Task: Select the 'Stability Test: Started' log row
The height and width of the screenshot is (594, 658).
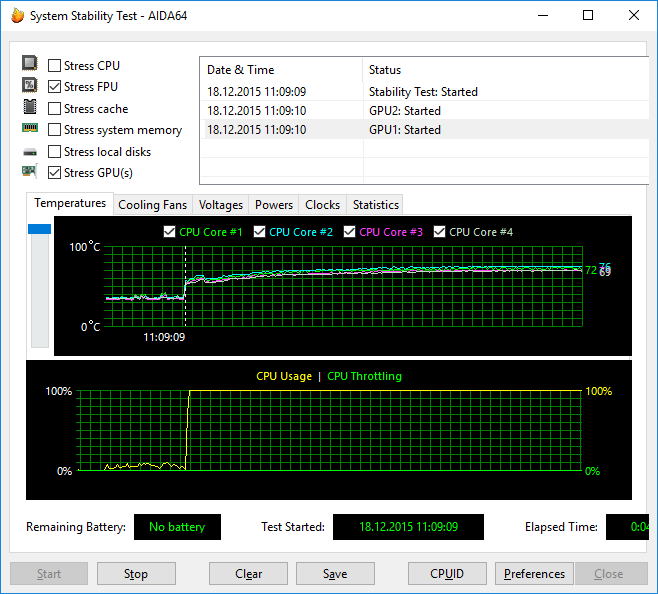Action: pyautogui.click(x=425, y=92)
